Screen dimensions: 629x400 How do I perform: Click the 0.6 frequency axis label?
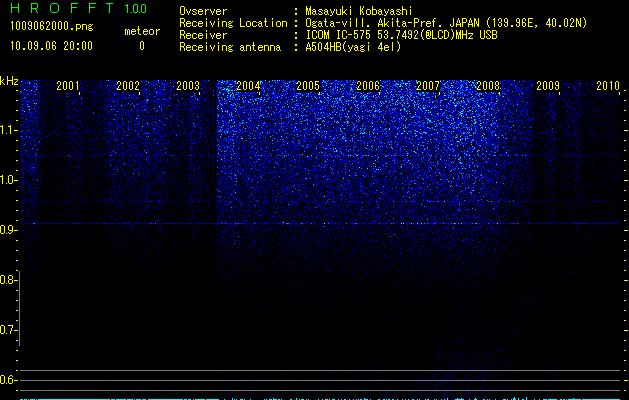(8, 380)
